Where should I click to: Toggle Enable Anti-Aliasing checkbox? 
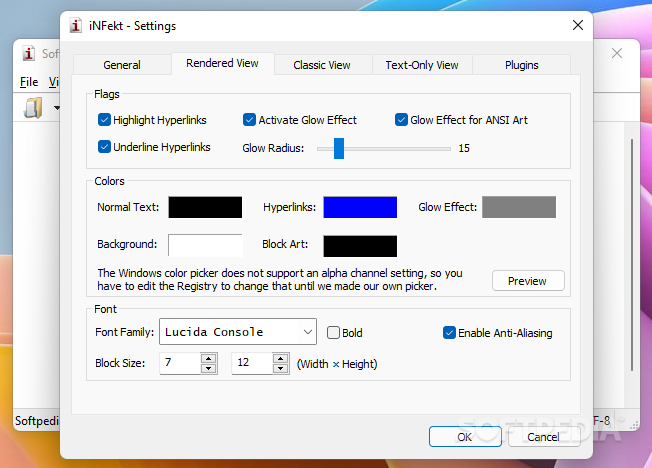pyautogui.click(x=449, y=333)
